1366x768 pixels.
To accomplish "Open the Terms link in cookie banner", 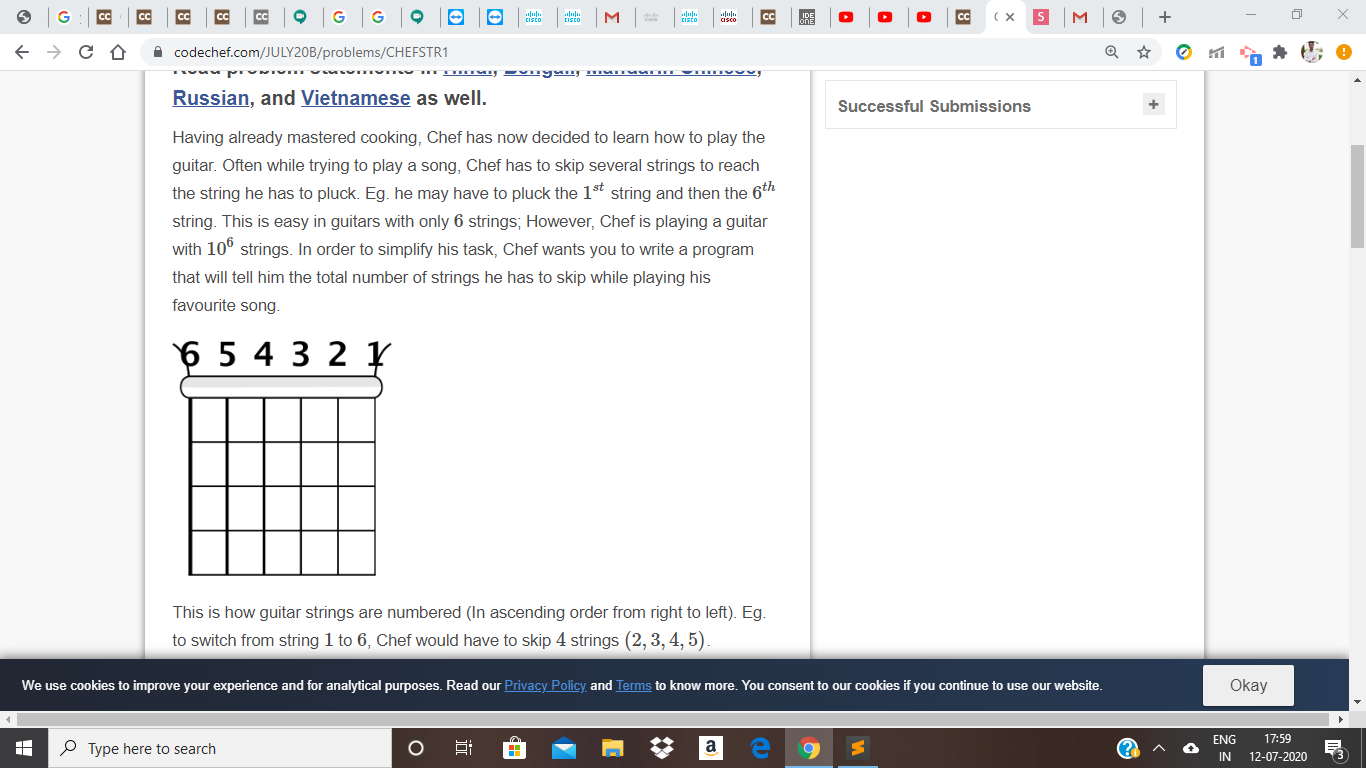I will click(634, 685).
